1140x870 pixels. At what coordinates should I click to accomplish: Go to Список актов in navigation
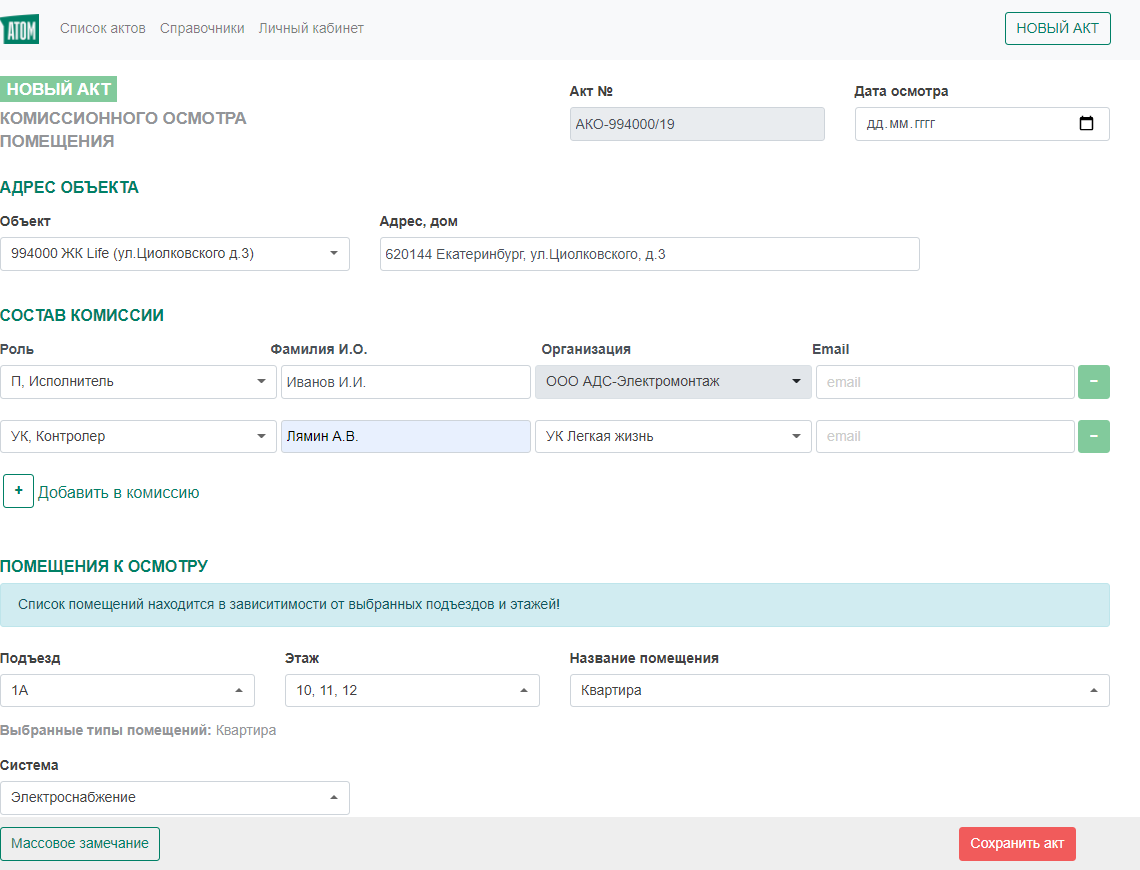(x=102, y=29)
